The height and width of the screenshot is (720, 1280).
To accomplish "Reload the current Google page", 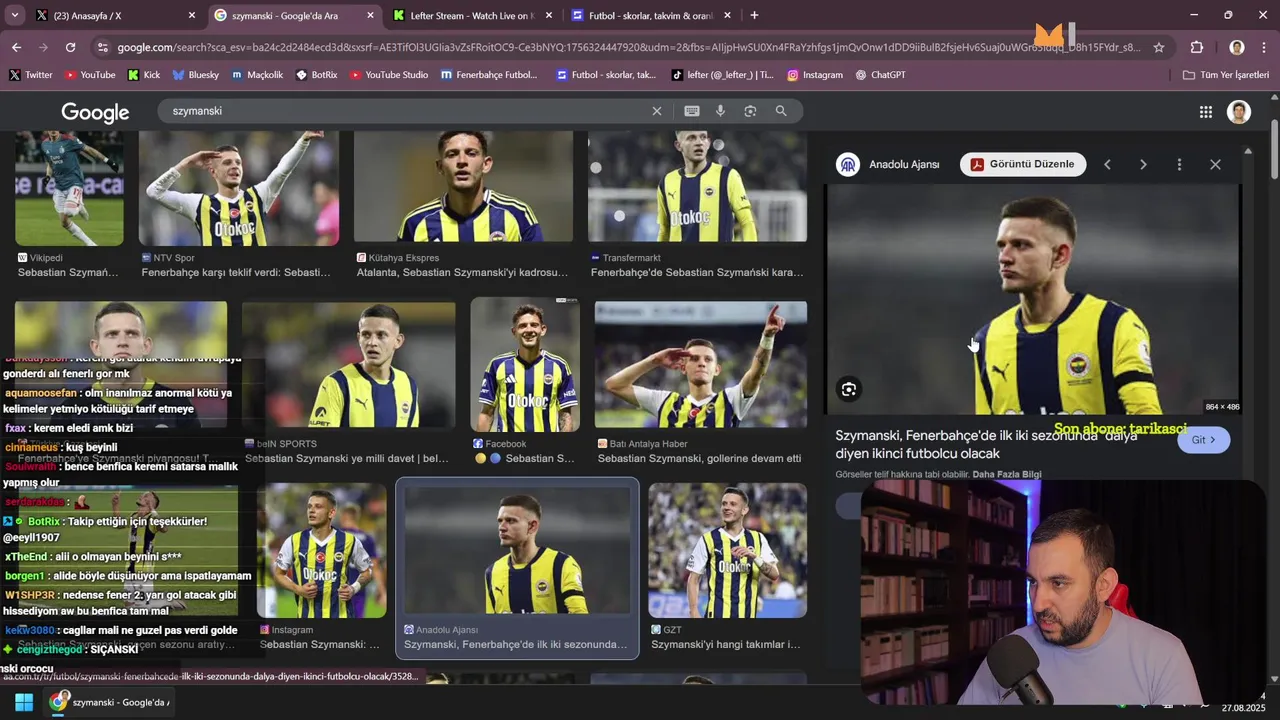I will pos(70,47).
